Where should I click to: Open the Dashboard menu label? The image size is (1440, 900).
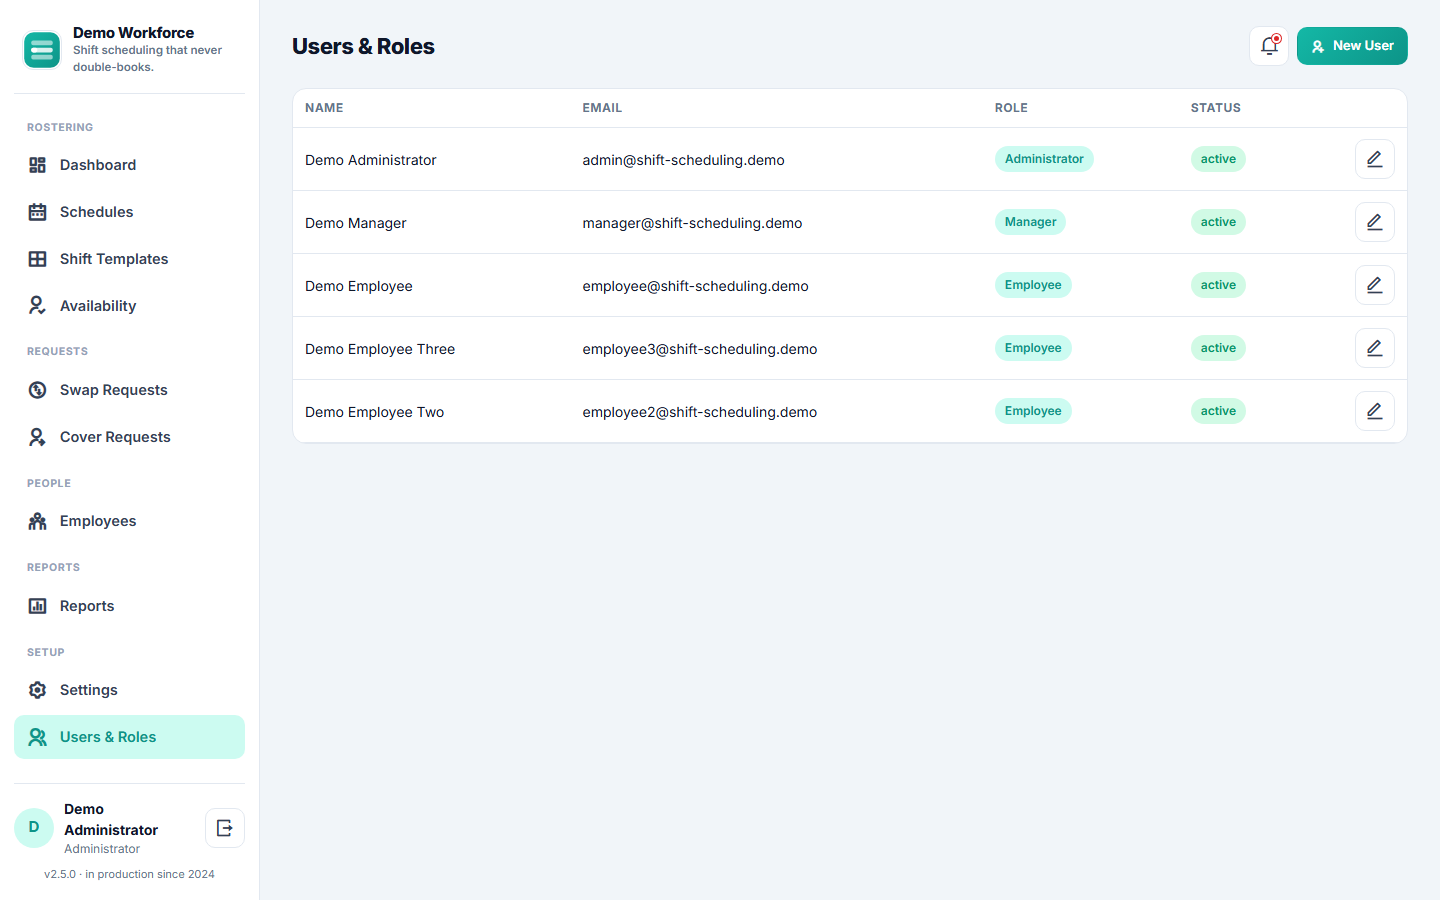98,165
